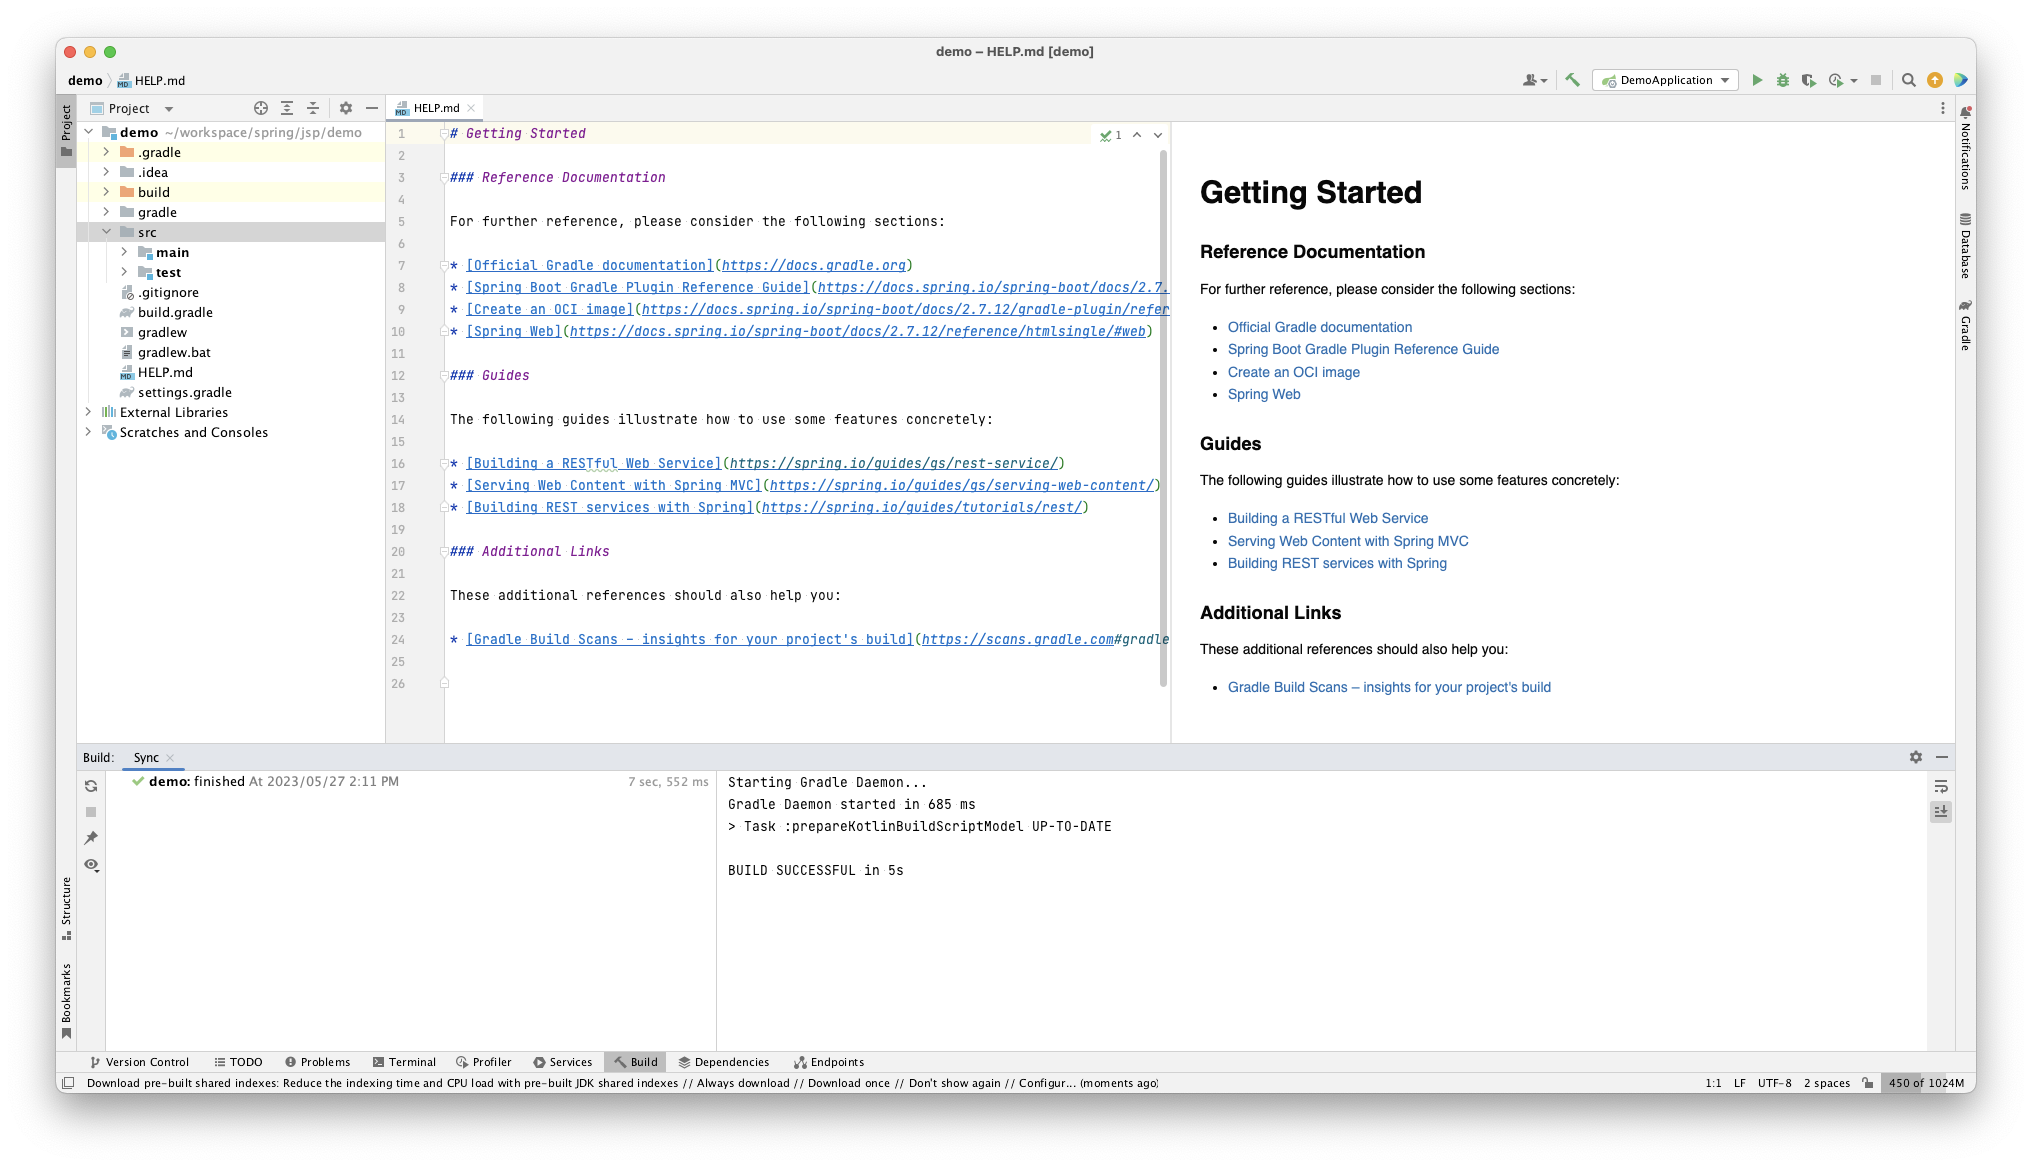The height and width of the screenshot is (1167, 2032).
Task: Open Building REST services with Spring link
Action: tap(1337, 563)
